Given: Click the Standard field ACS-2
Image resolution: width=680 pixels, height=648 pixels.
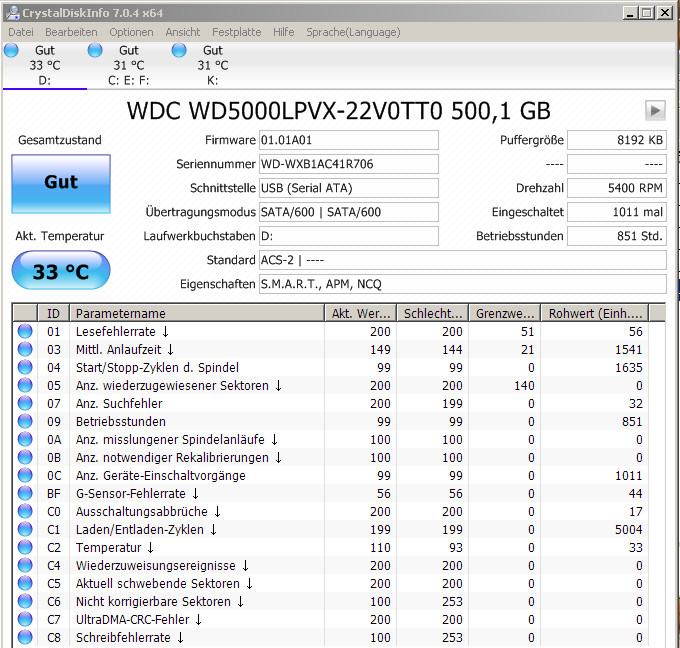Looking at the screenshot, I should click(463, 260).
